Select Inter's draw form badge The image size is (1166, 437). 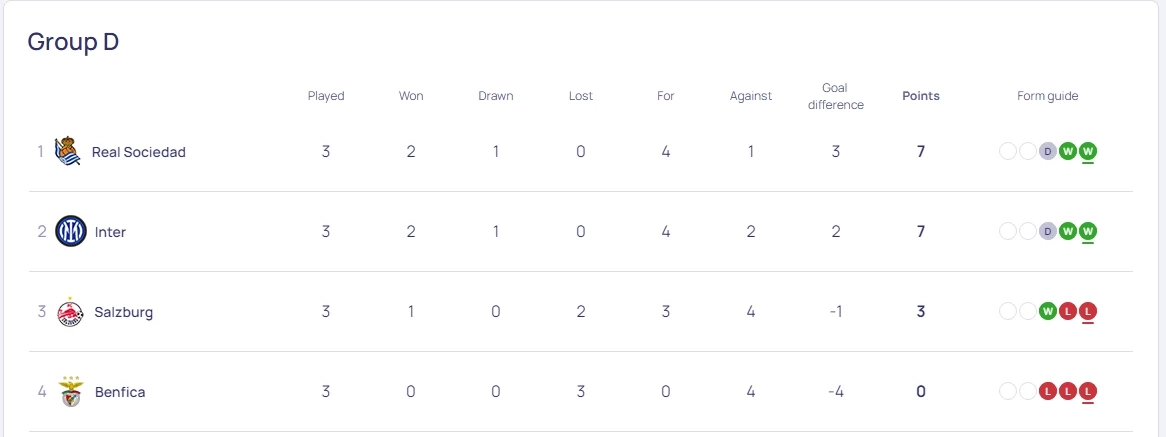(1047, 231)
